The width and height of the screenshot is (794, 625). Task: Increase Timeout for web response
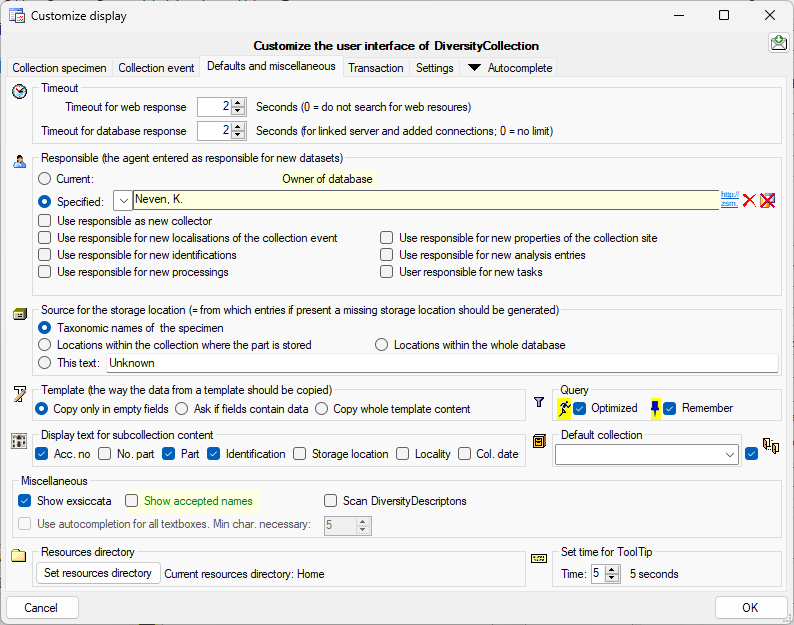tap(238, 103)
